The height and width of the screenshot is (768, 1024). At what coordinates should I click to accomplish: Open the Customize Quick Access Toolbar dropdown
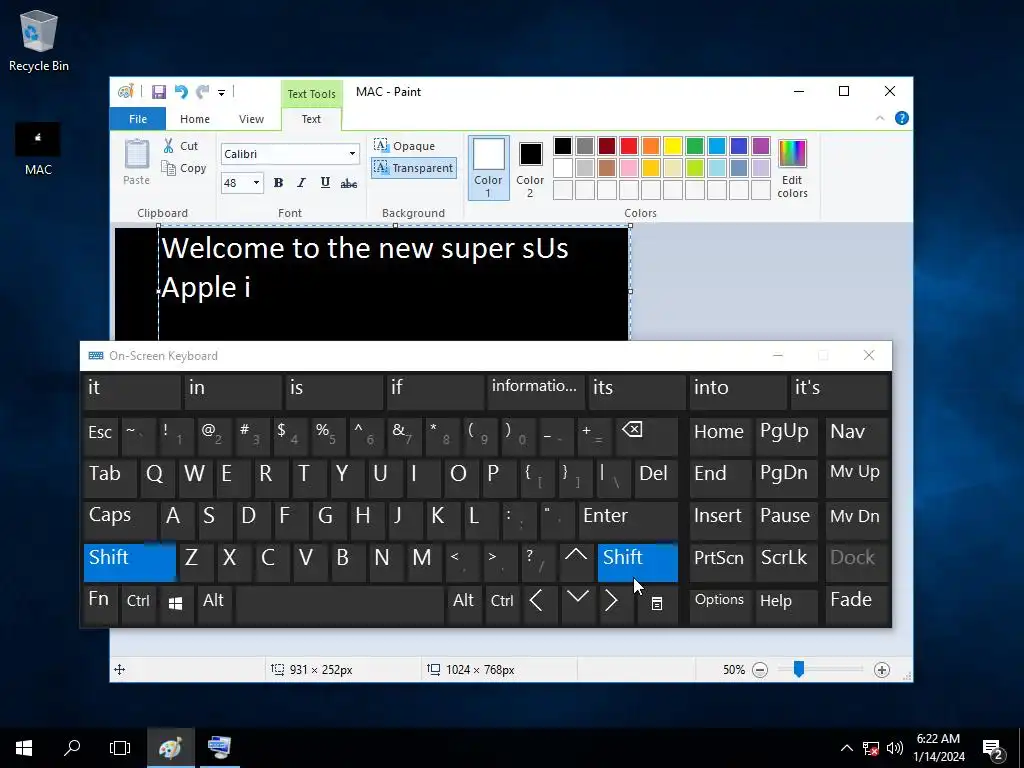pos(221,93)
